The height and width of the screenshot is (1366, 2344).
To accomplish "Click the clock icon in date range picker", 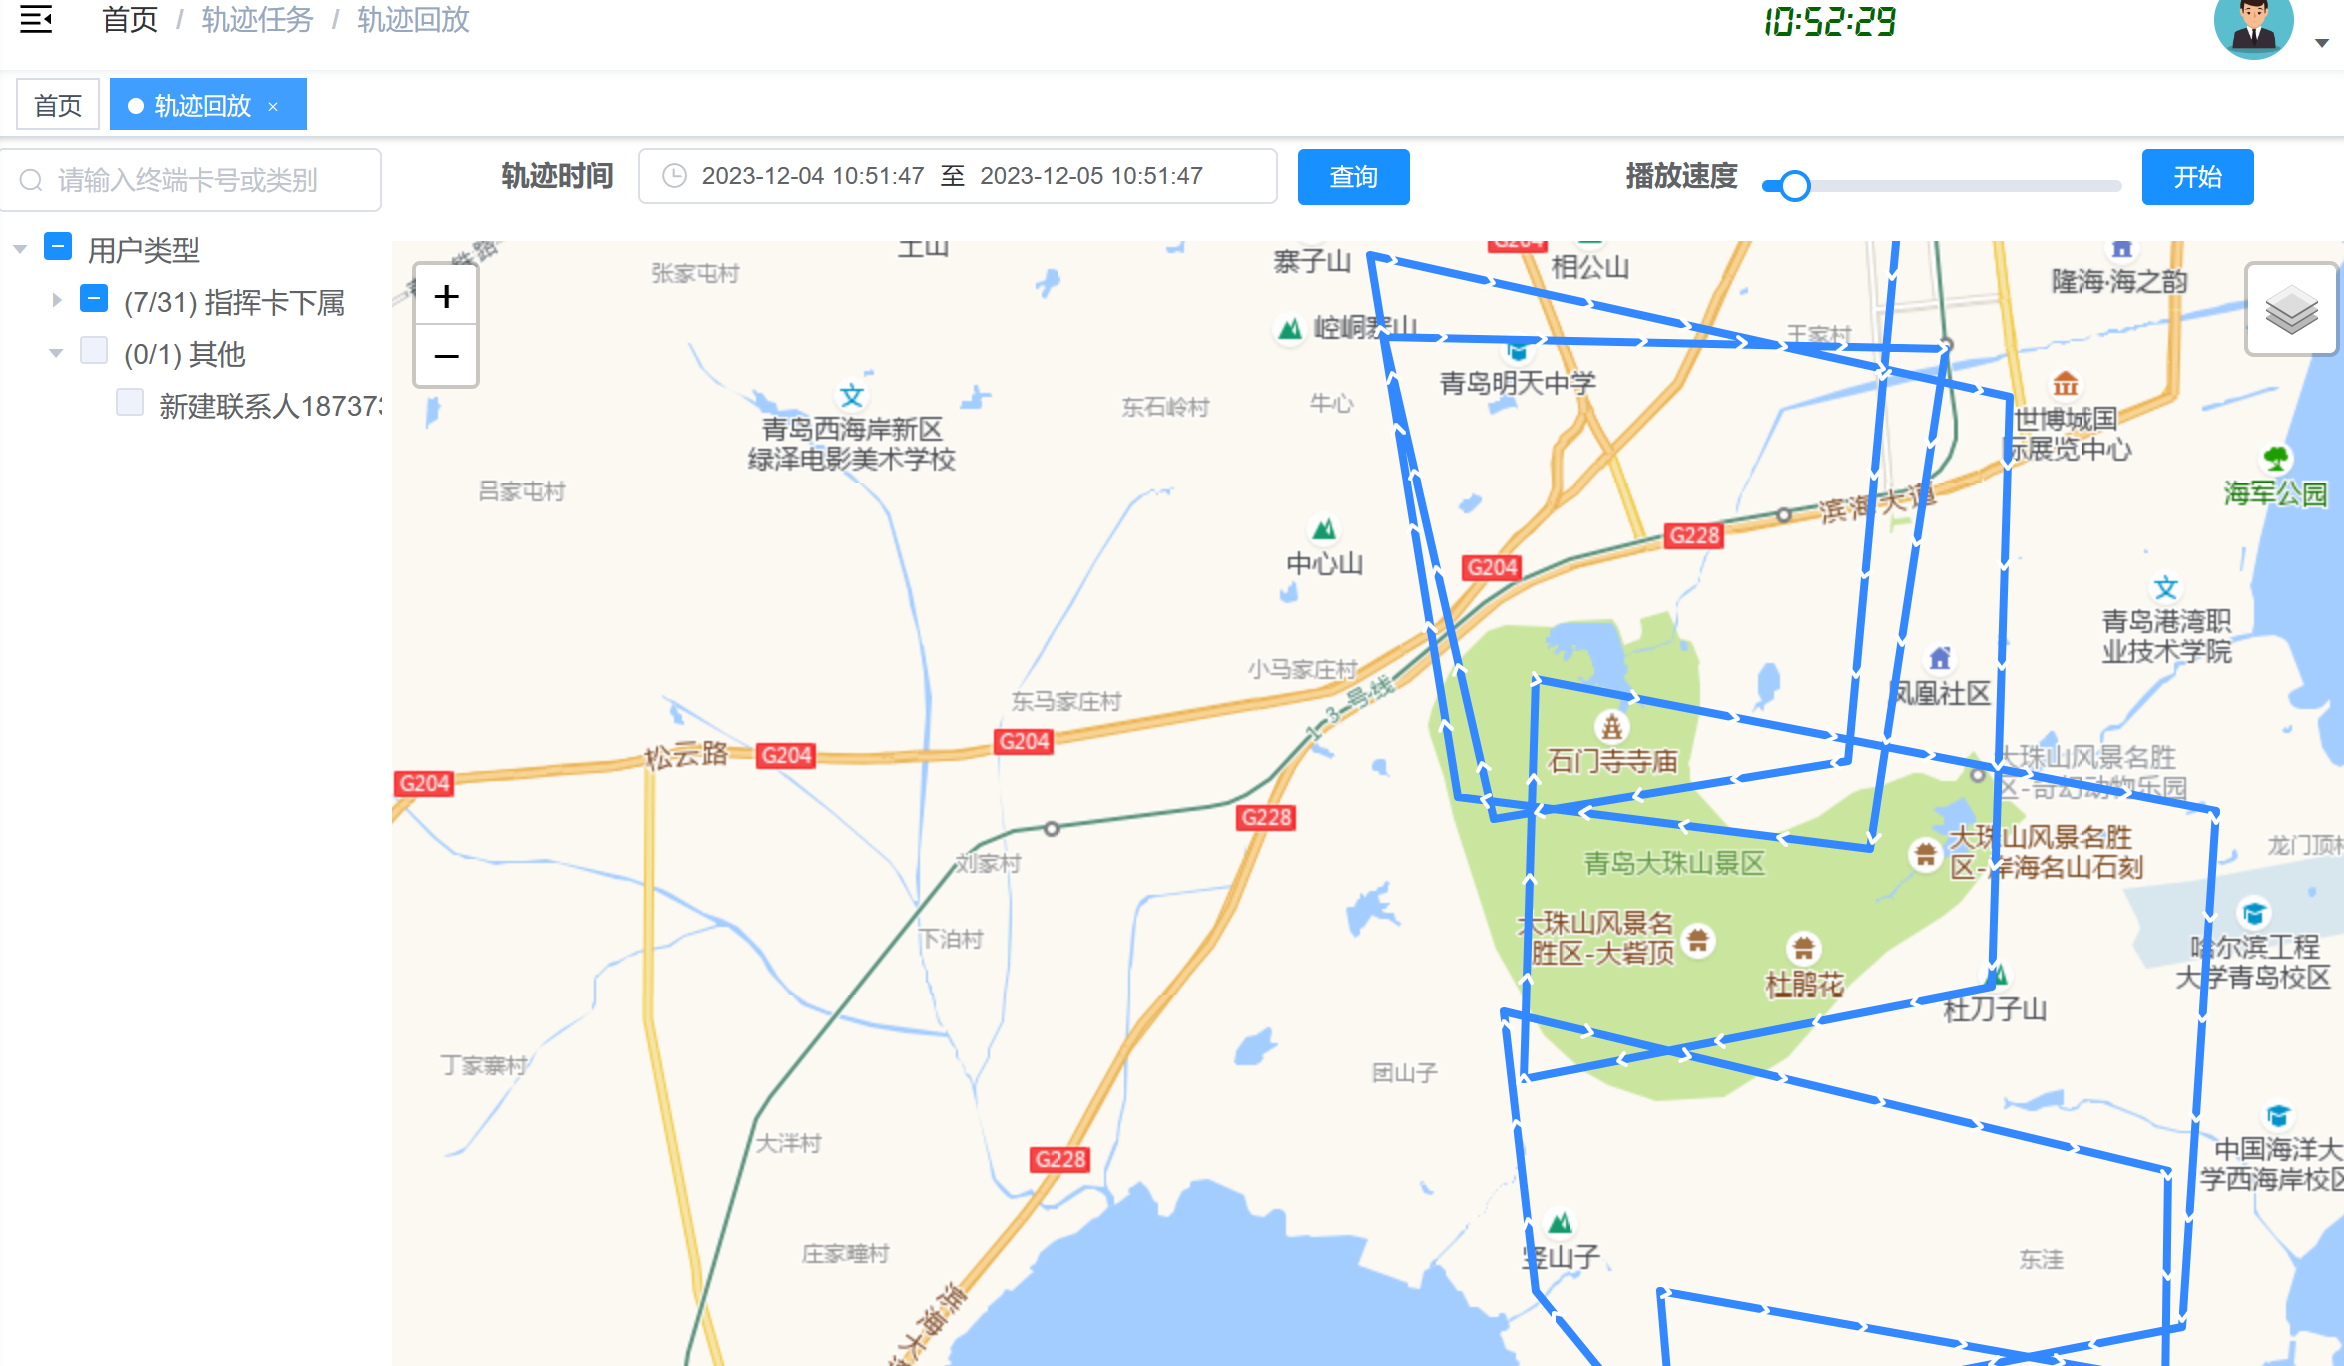I will 675,176.
